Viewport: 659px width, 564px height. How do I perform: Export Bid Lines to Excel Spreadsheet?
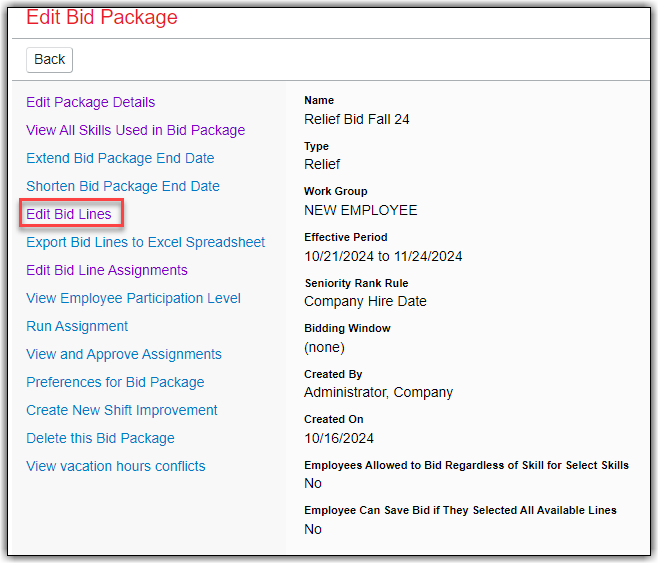tap(145, 242)
